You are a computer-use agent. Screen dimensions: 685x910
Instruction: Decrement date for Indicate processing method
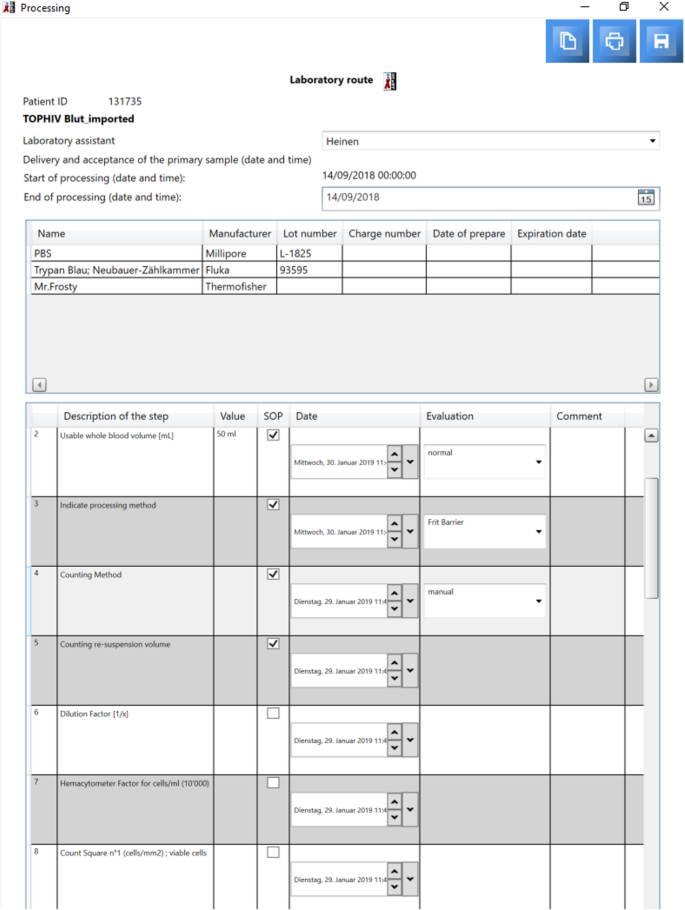tap(395, 540)
